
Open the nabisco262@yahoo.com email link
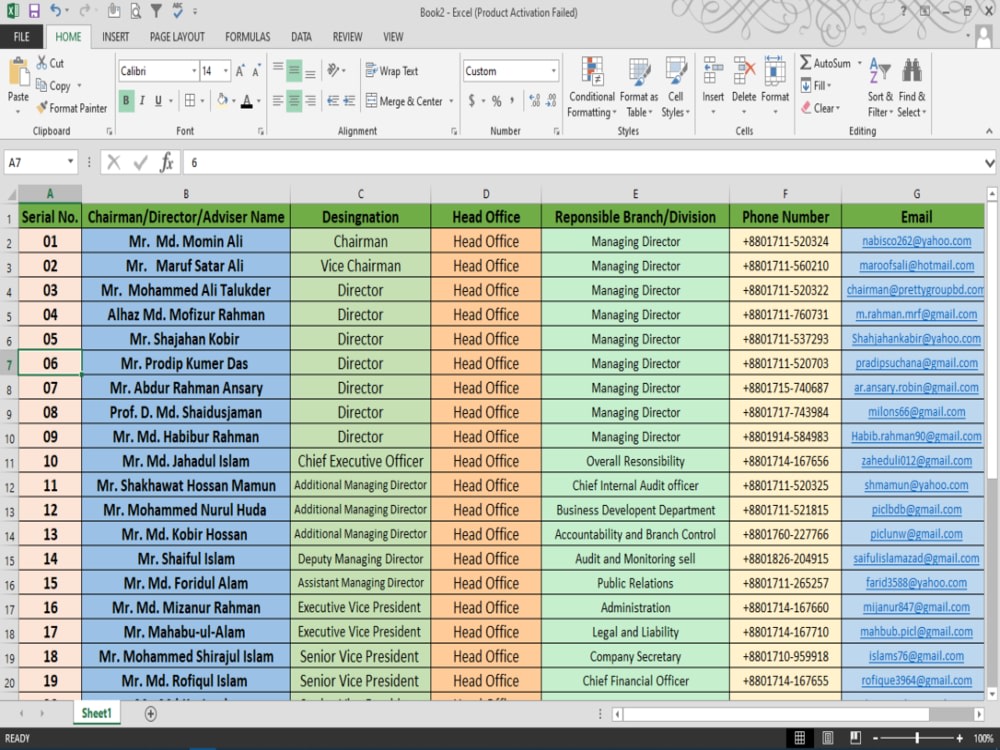(916, 241)
